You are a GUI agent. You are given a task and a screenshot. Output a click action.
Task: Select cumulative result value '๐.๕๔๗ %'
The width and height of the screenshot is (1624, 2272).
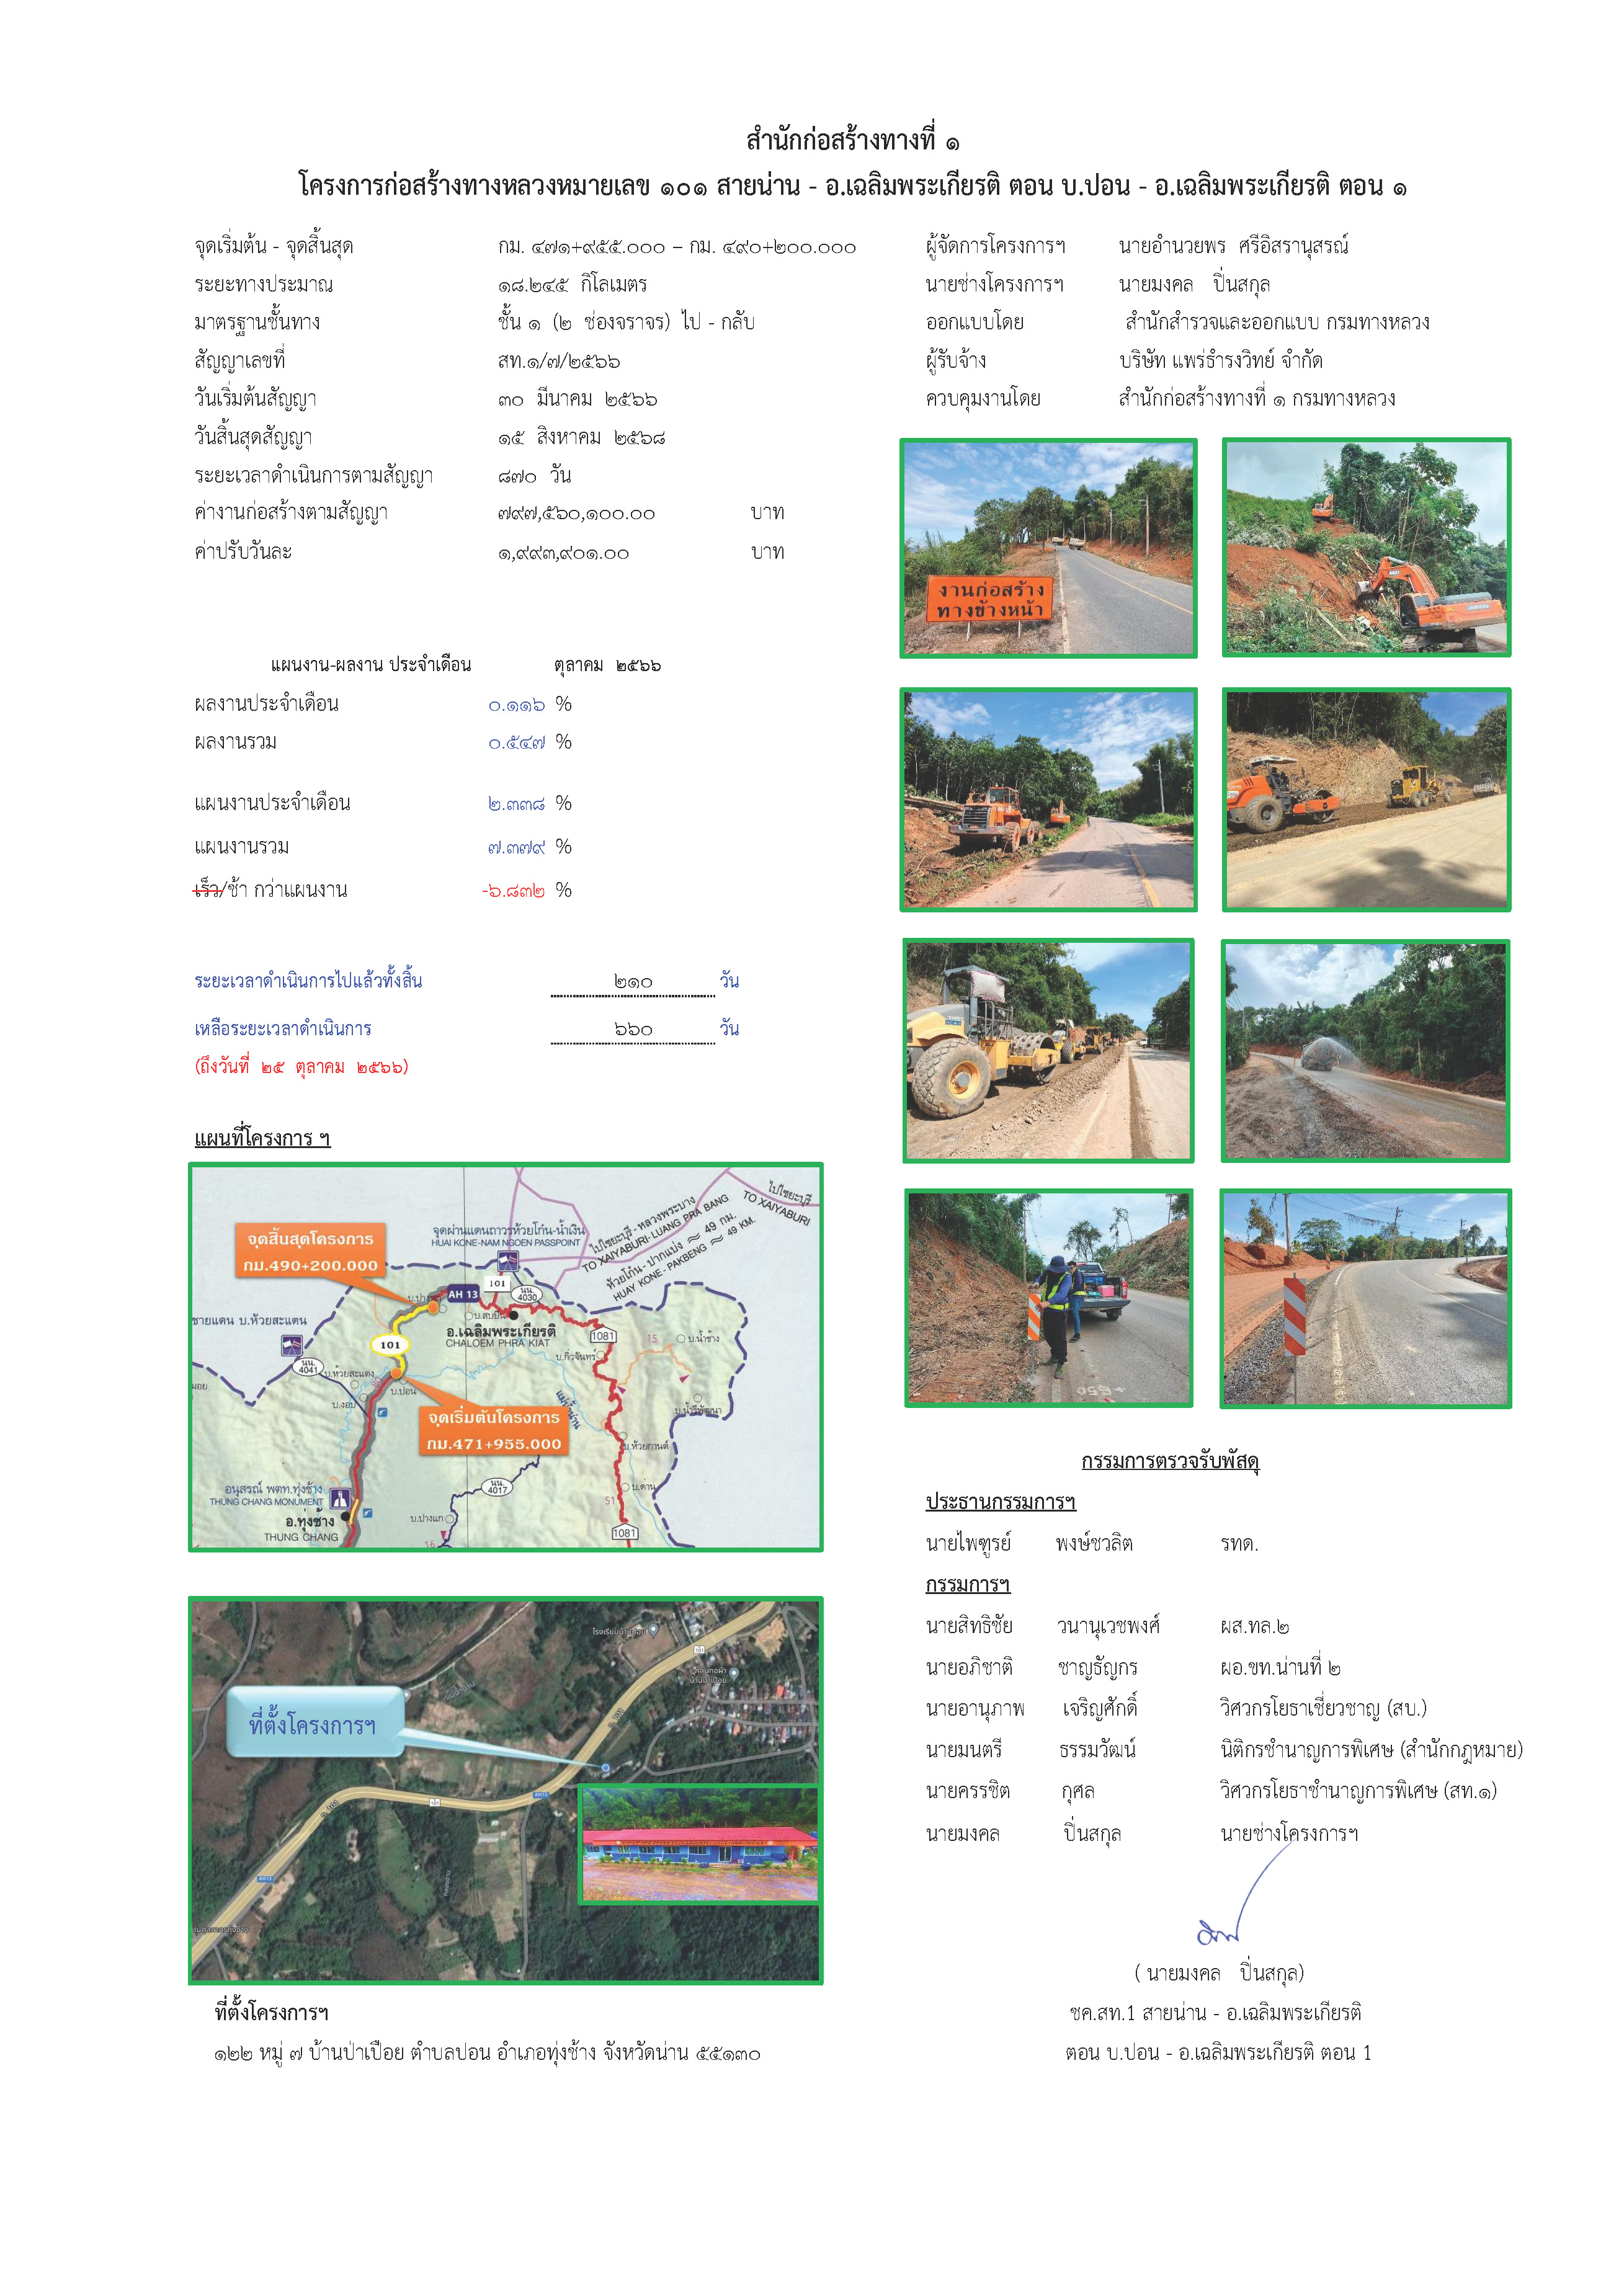point(530,743)
